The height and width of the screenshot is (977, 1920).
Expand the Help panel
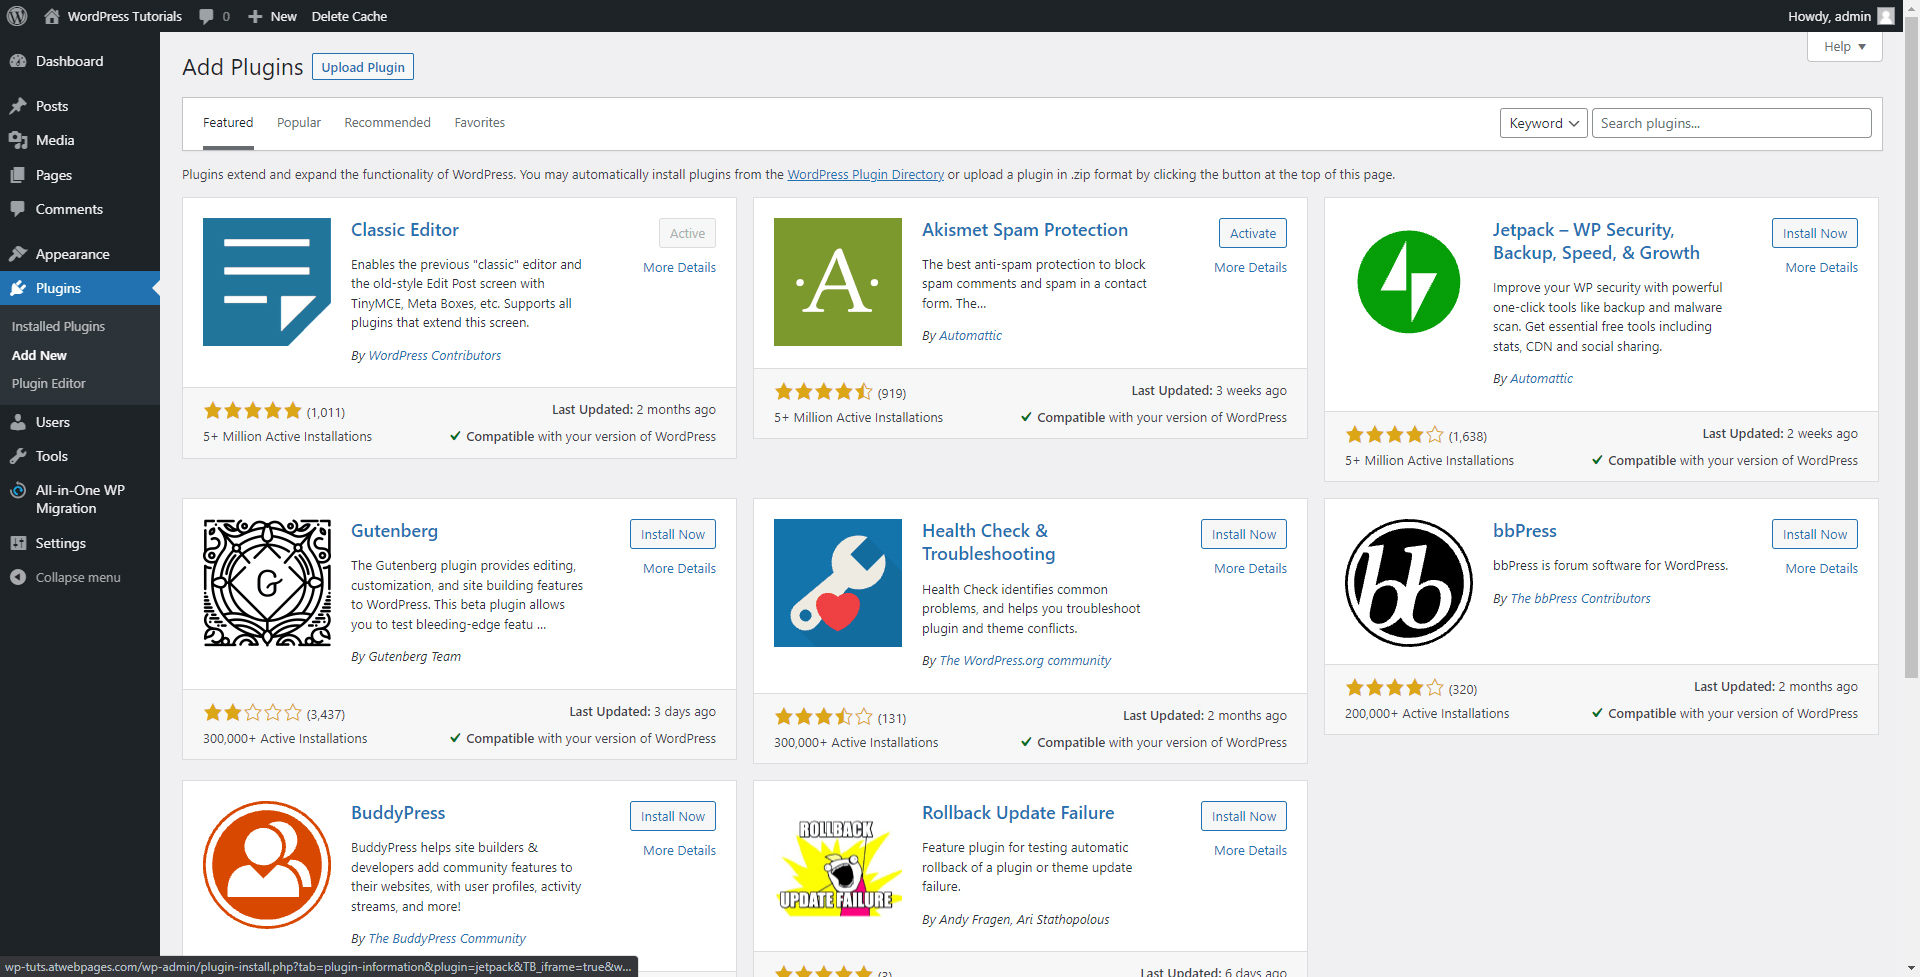(x=1844, y=47)
